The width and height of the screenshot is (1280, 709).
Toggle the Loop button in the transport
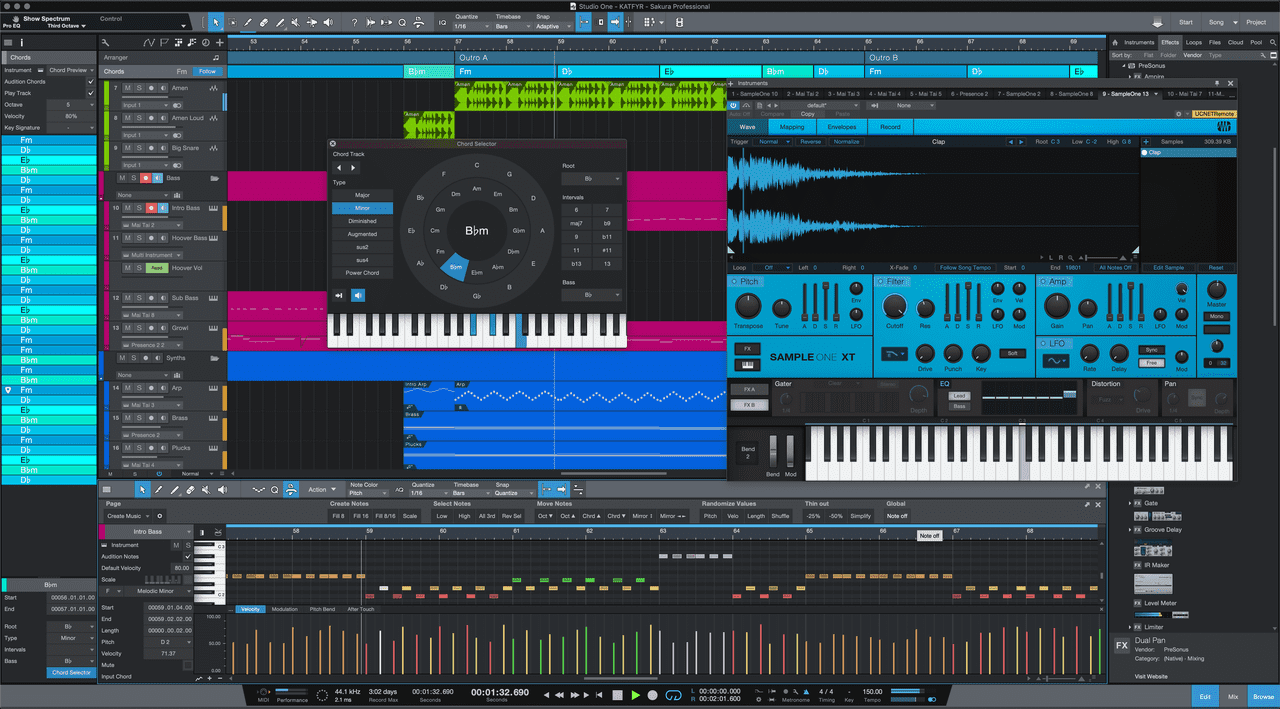673,695
